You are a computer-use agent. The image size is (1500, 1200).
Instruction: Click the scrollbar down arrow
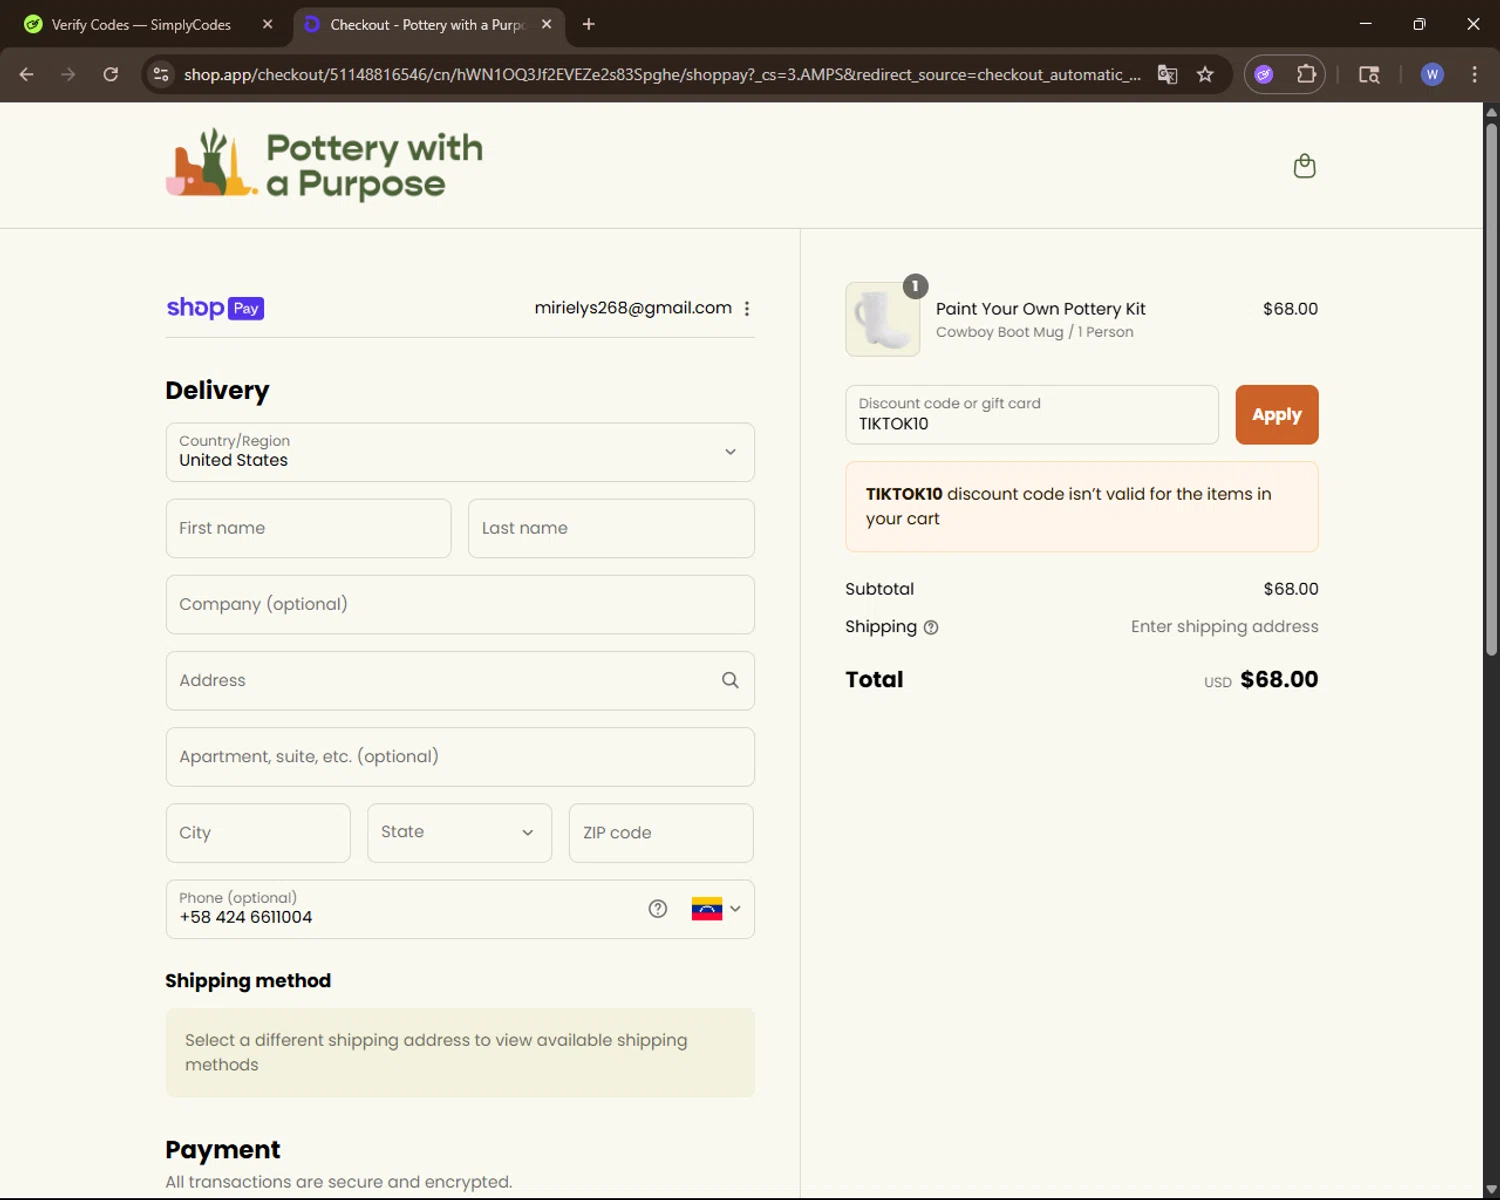pos(1491,1190)
